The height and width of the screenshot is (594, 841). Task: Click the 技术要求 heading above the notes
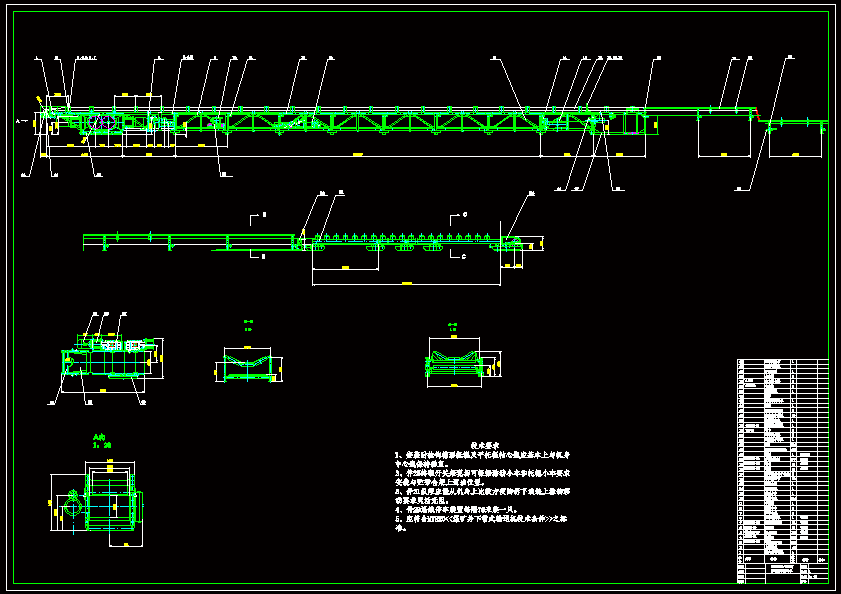485,445
